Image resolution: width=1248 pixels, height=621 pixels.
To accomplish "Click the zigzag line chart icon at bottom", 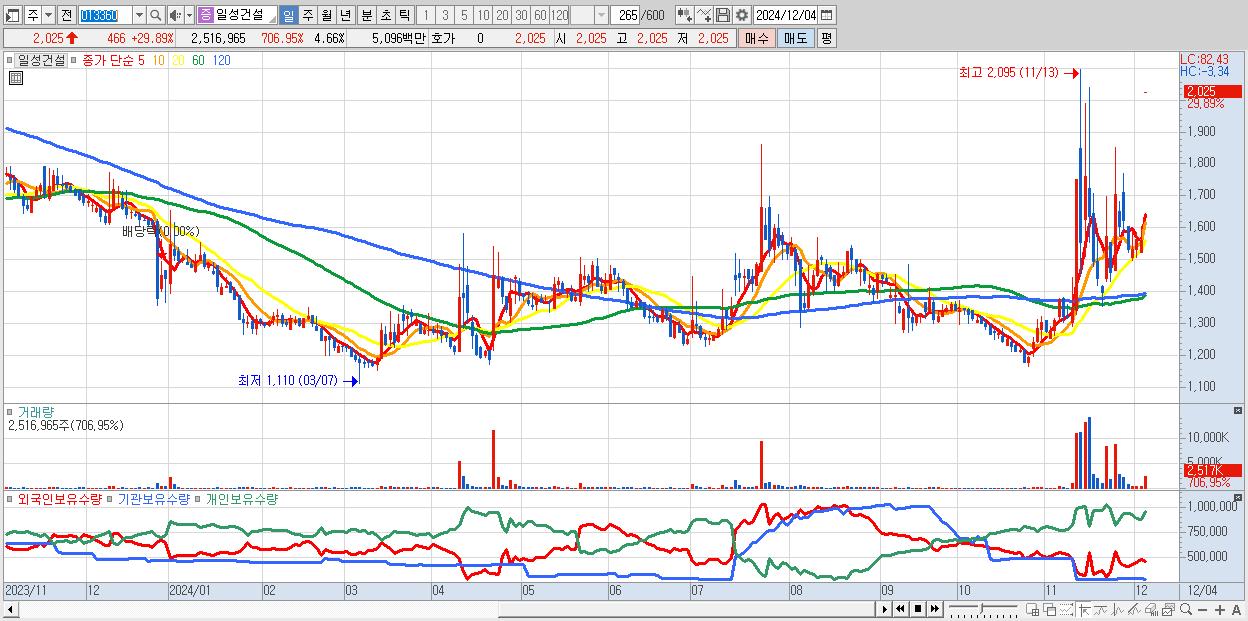I will (1118, 609).
